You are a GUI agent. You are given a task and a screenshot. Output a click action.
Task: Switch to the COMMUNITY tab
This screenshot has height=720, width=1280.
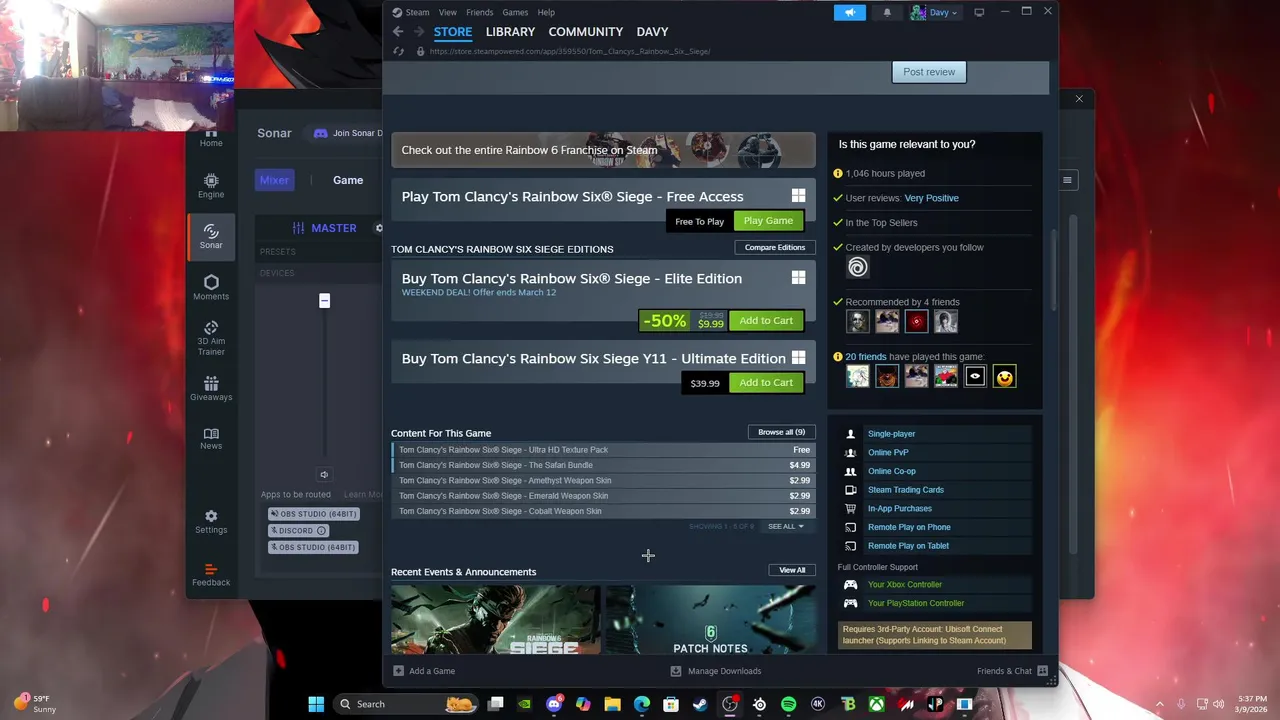[x=585, y=32]
